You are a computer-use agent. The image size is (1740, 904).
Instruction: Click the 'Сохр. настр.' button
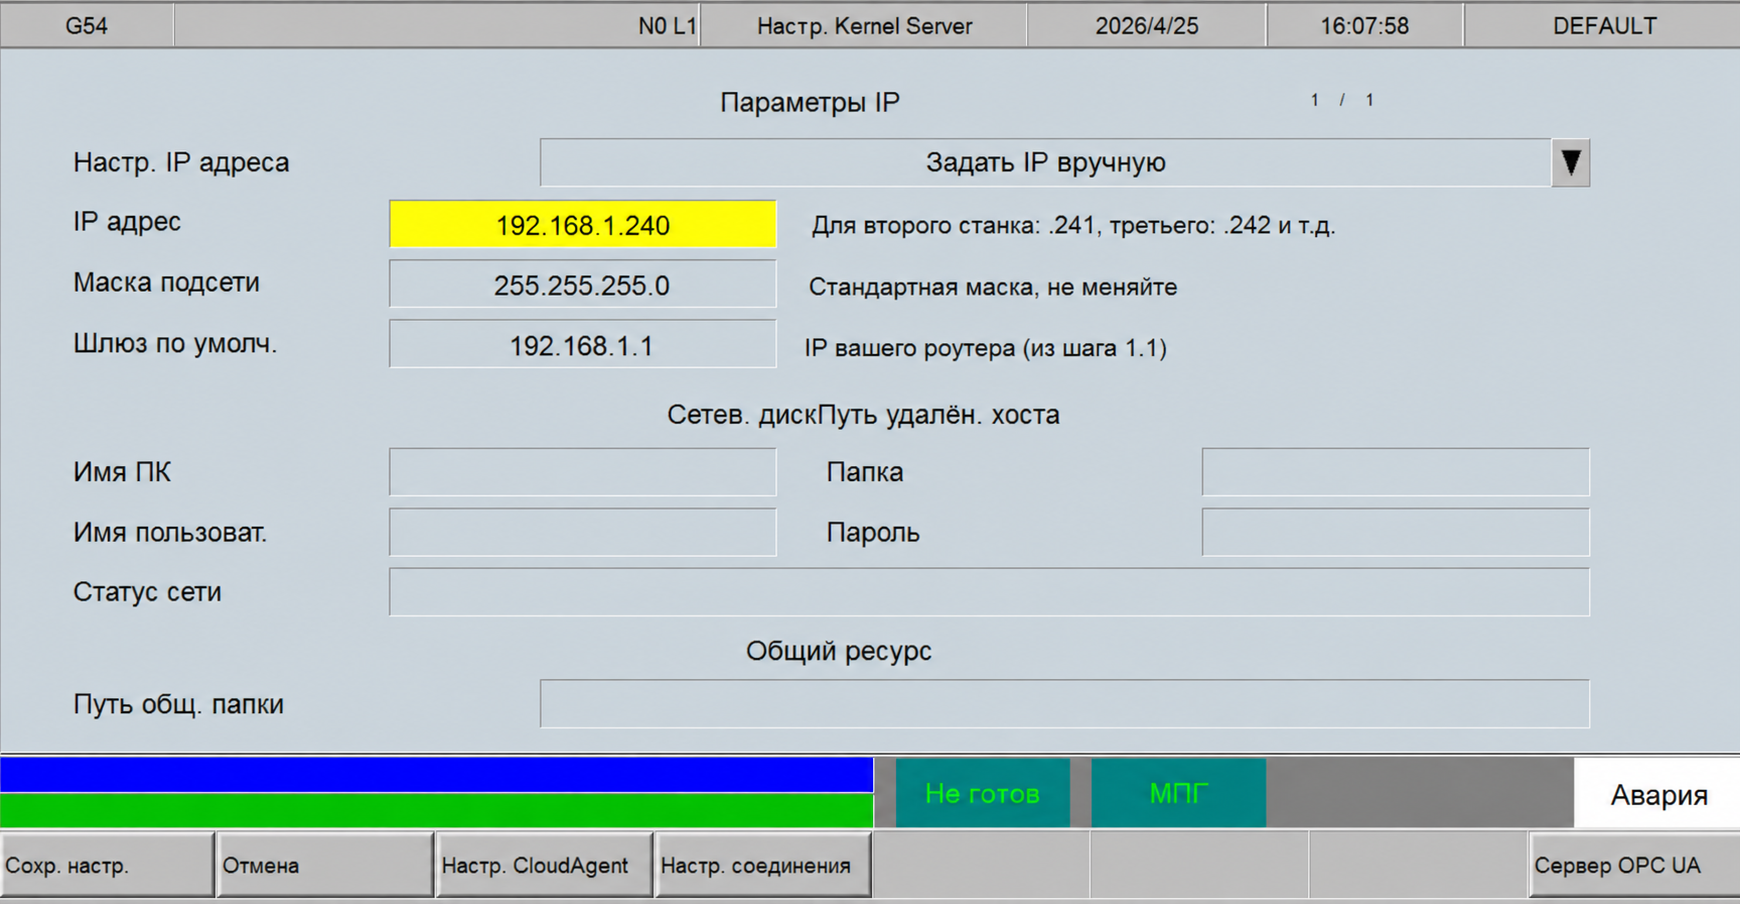(x=105, y=864)
